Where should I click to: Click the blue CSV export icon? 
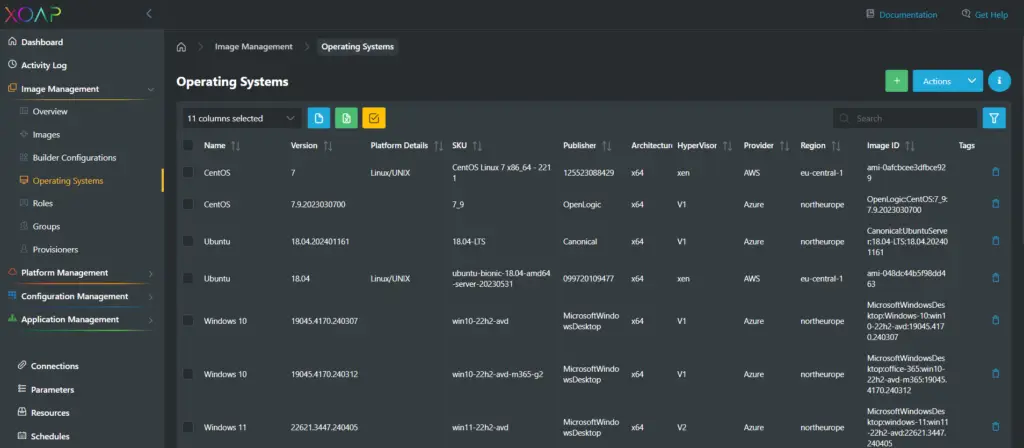[x=319, y=118]
